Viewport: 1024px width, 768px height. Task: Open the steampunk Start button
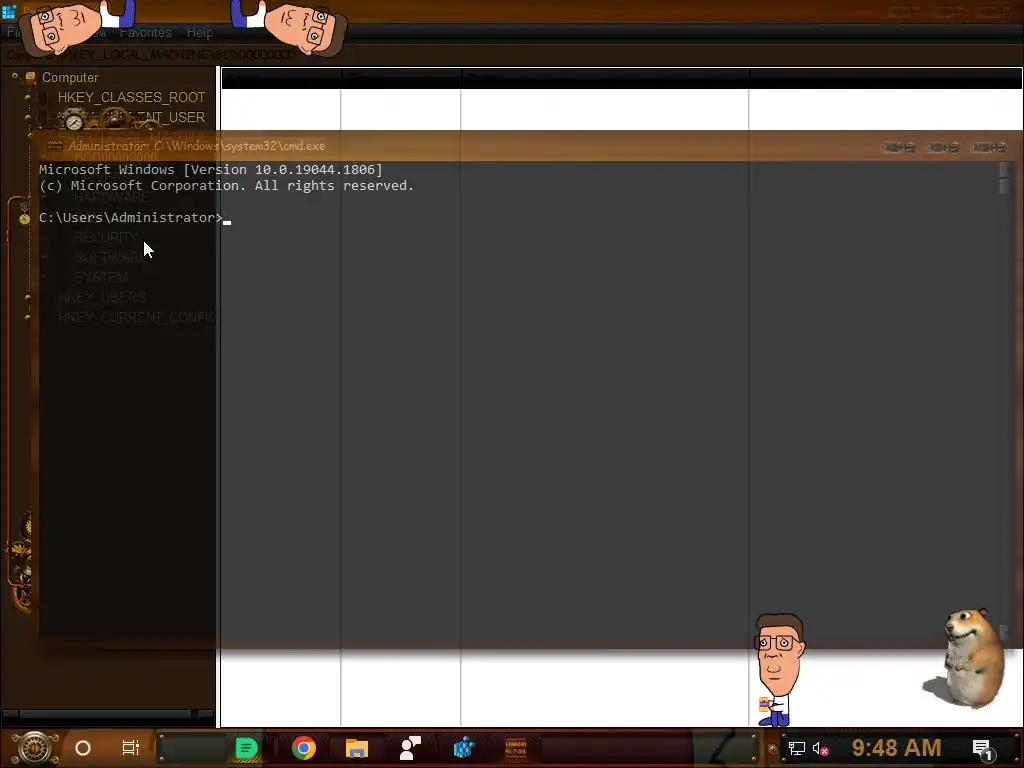pyautogui.click(x=34, y=748)
